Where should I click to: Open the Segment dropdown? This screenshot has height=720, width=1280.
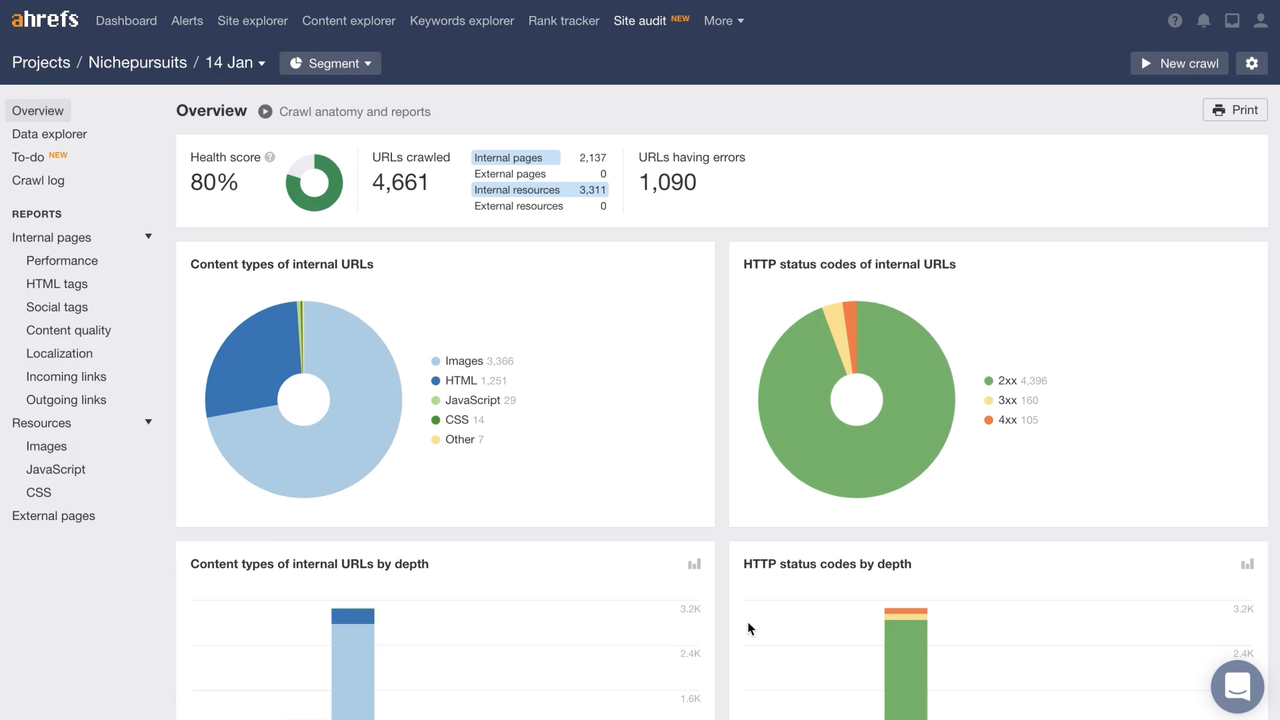330,63
